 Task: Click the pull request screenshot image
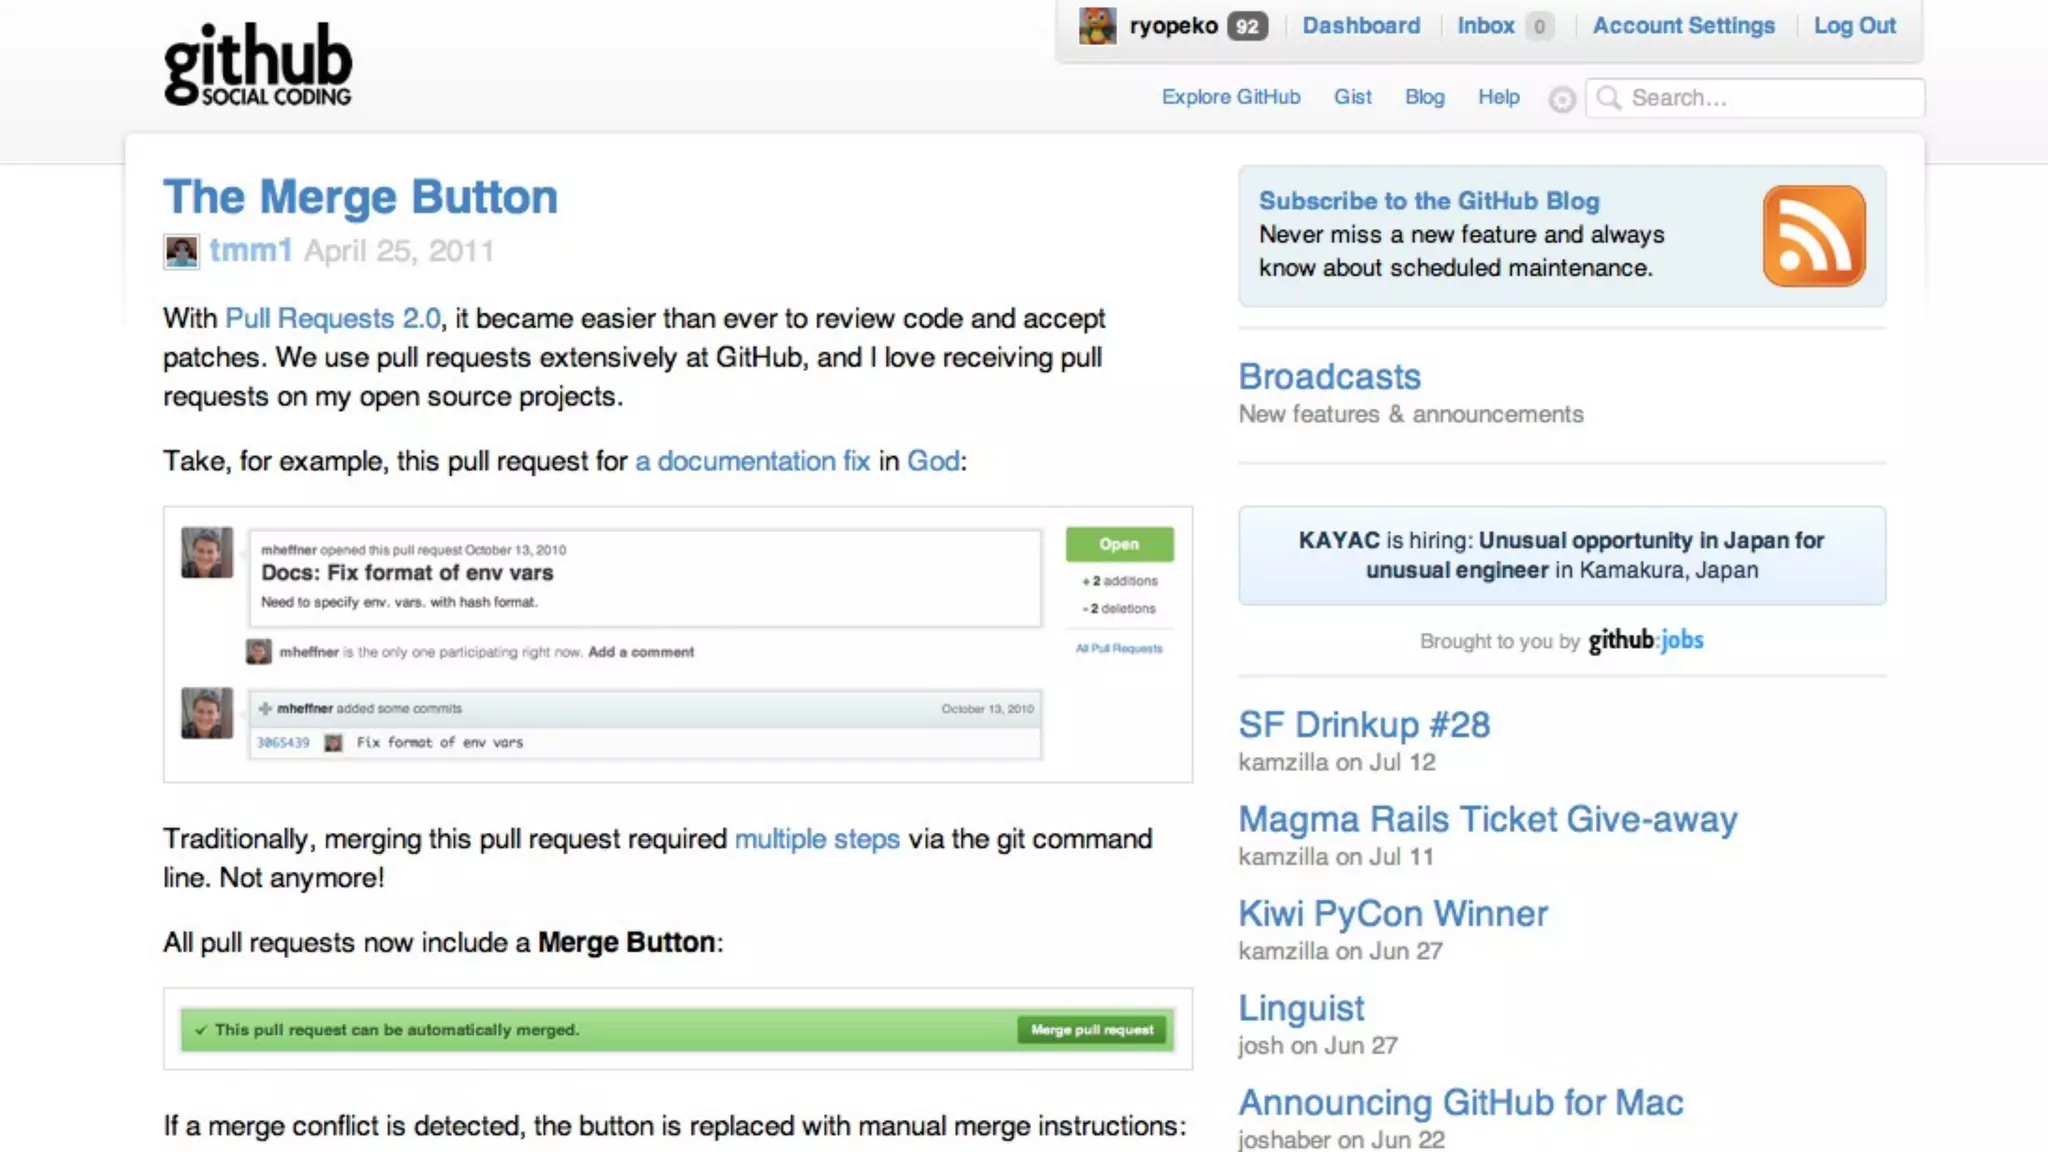(677, 644)
